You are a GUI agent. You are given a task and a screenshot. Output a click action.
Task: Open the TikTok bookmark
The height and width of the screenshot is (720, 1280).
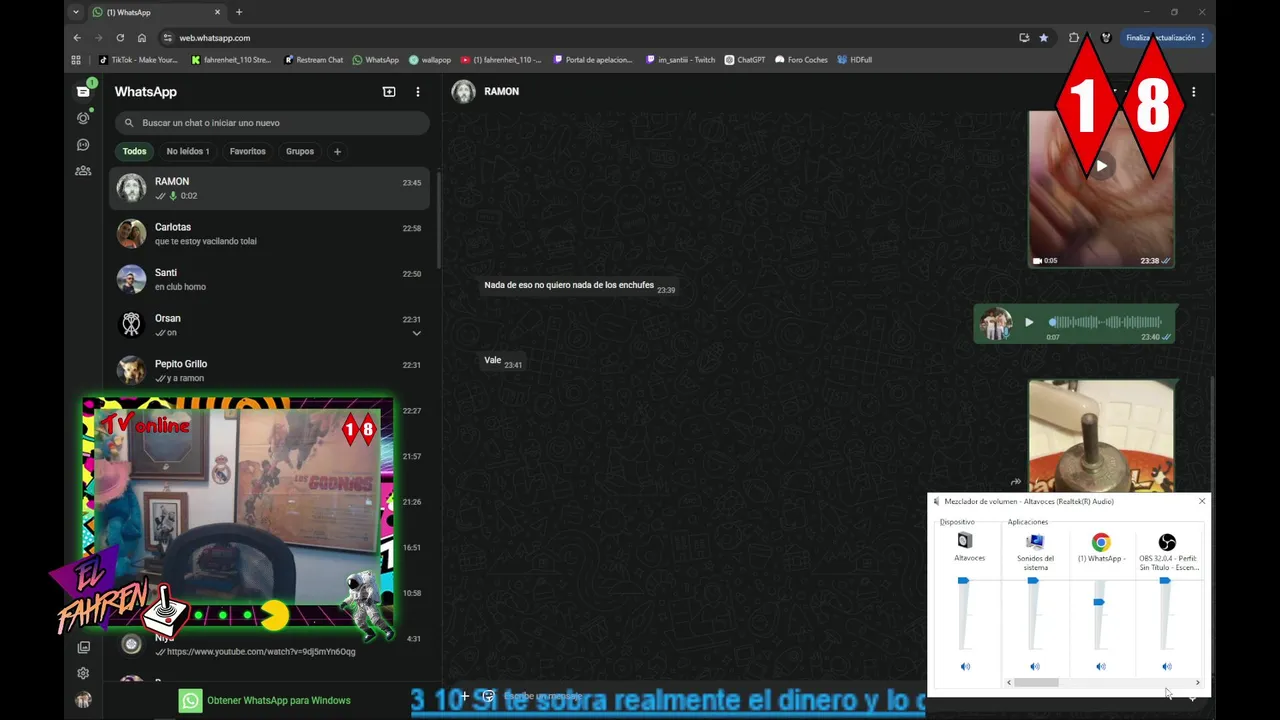point(138,60)
